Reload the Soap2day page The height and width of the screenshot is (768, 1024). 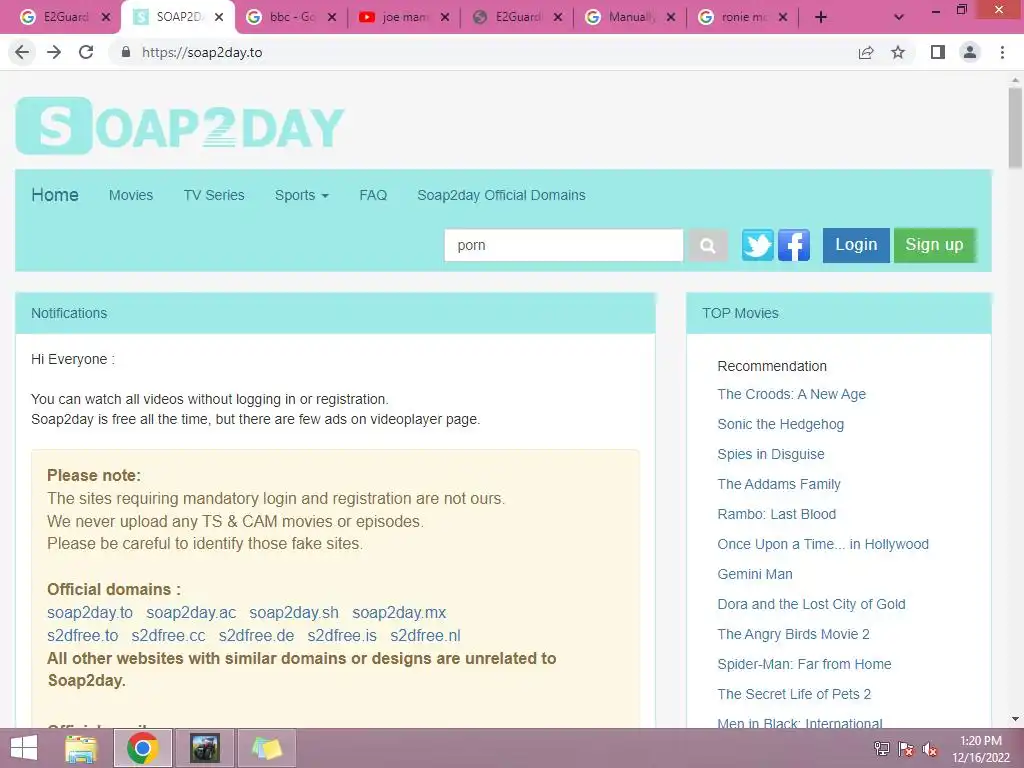pos(86,52)
